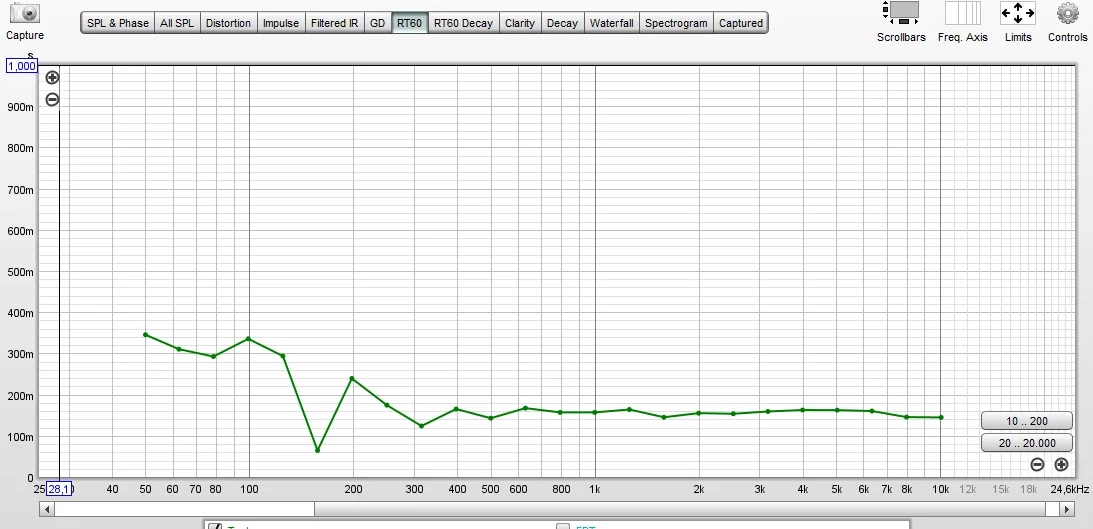The width and height of the screenshot is (1093, 529).
Task: Select the active RT60 tab
Action: [x=409, y=23]
